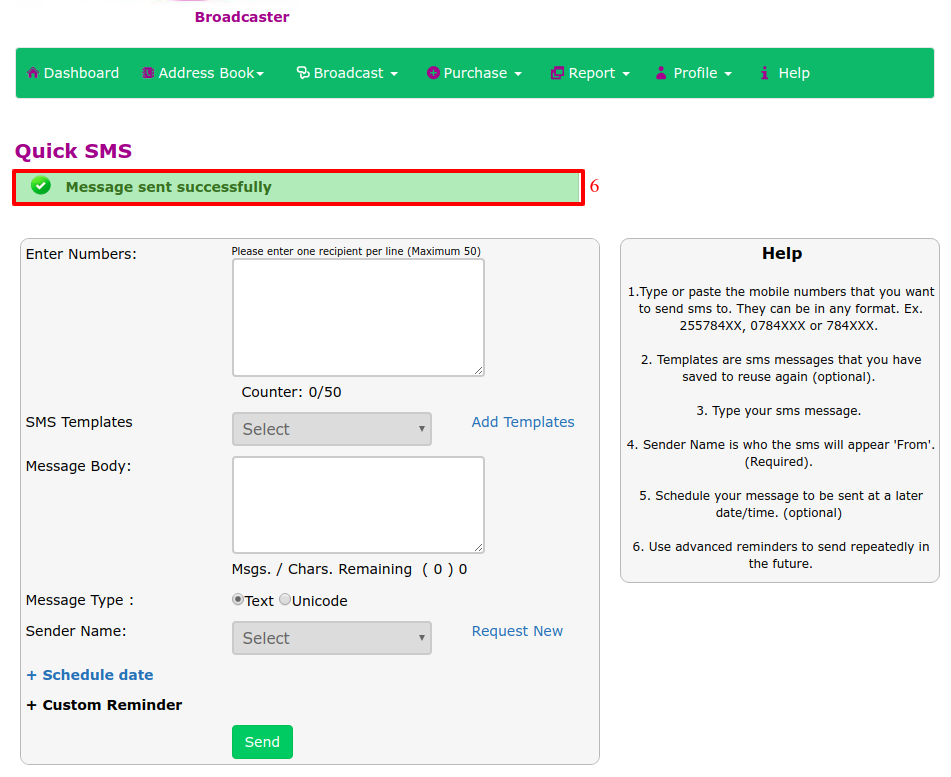Select the Text message type
This screenshot has width=951, height=777.
click(238, 599)
